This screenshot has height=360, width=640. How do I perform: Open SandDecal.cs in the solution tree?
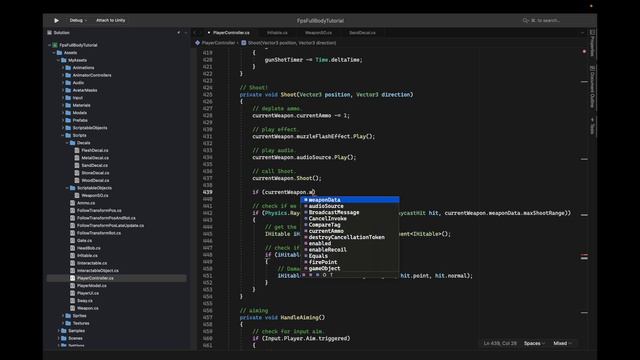tap(95, 166)
